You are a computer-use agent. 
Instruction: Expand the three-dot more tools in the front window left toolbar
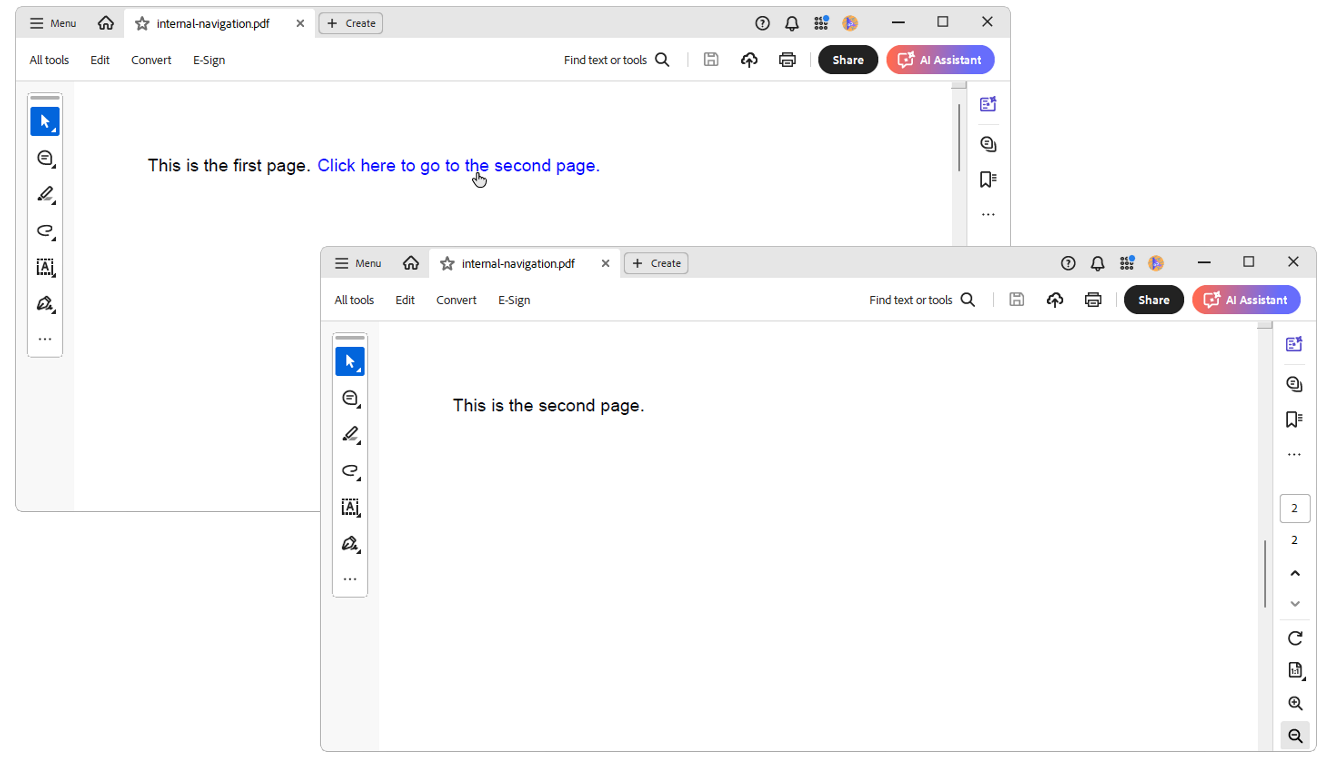click(x=350, y=579)
